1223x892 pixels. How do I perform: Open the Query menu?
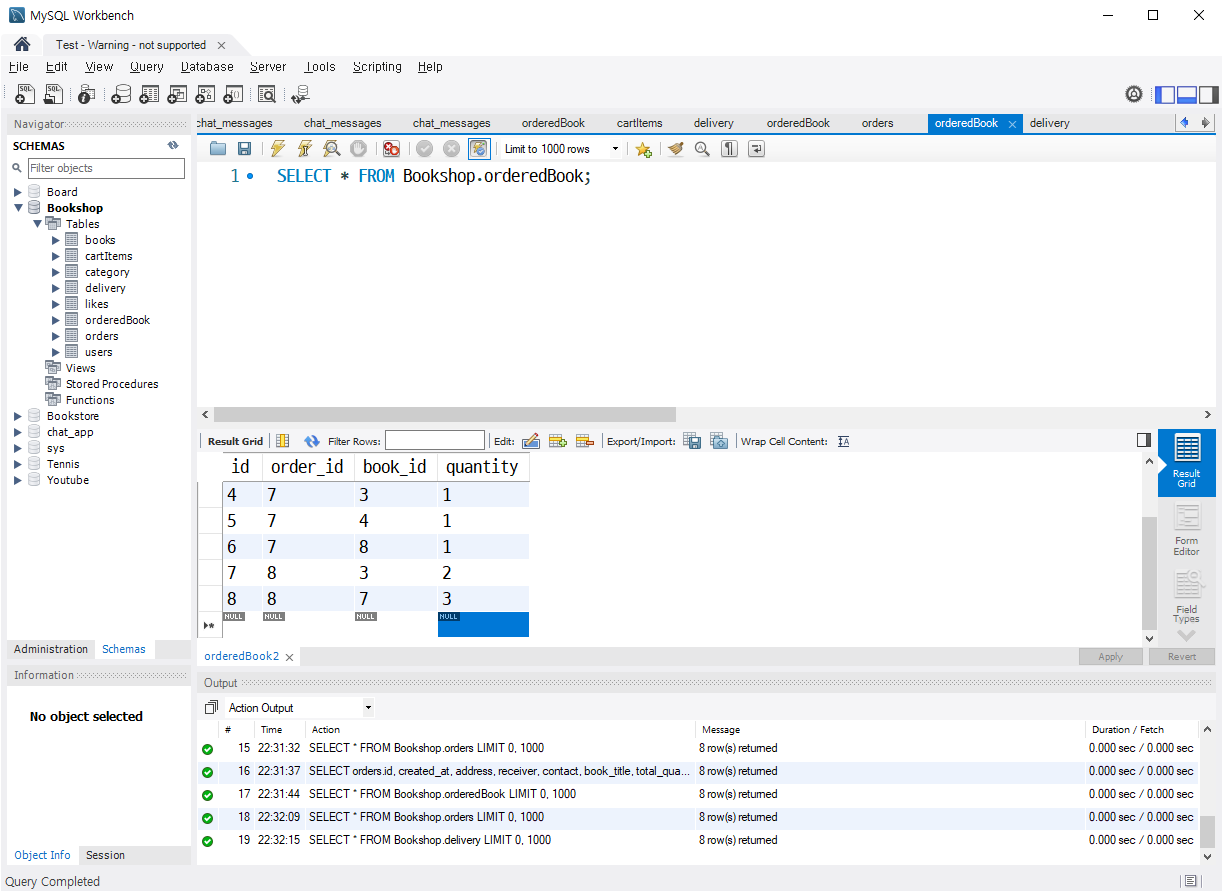click(147, 67)
